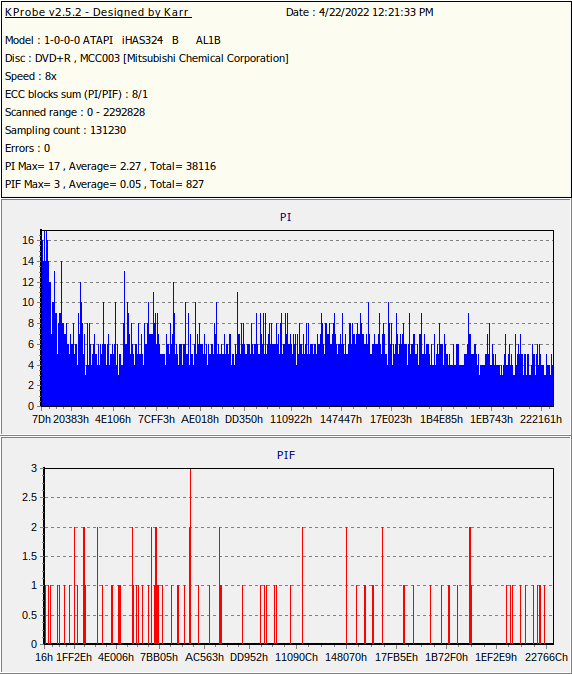Click PI axis label 7CFF3h
The image size is (572, 674).
pyautogui.click(x=156, y=419)
